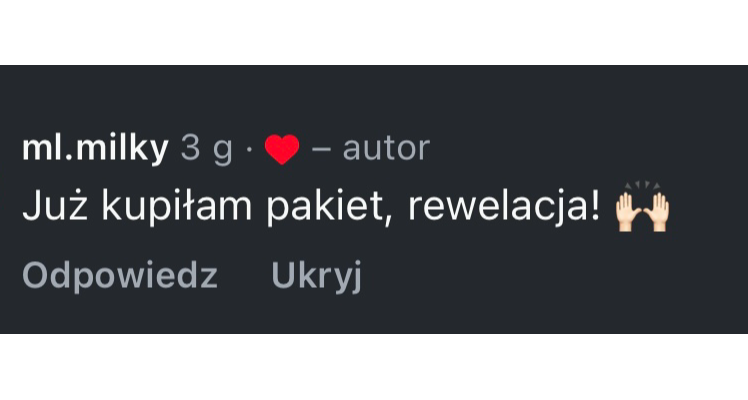The width and height of the screenshot is (748, 400).
Task: Click the red heart like icon
Action: (x=282, y=149)
